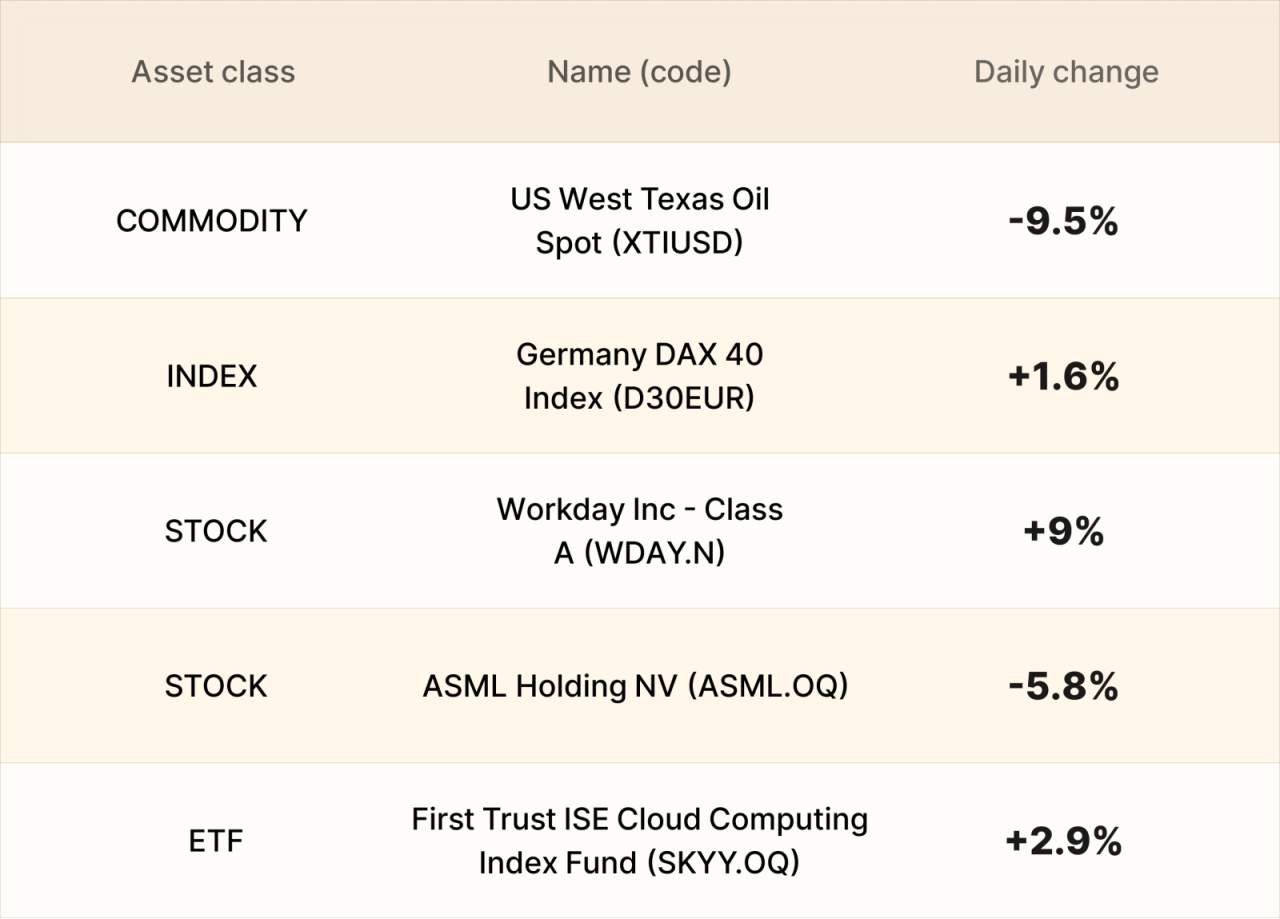This screenshot has height=919, width=1280.
Task: Click the Daily change column header
Action: pos(1066,72)
